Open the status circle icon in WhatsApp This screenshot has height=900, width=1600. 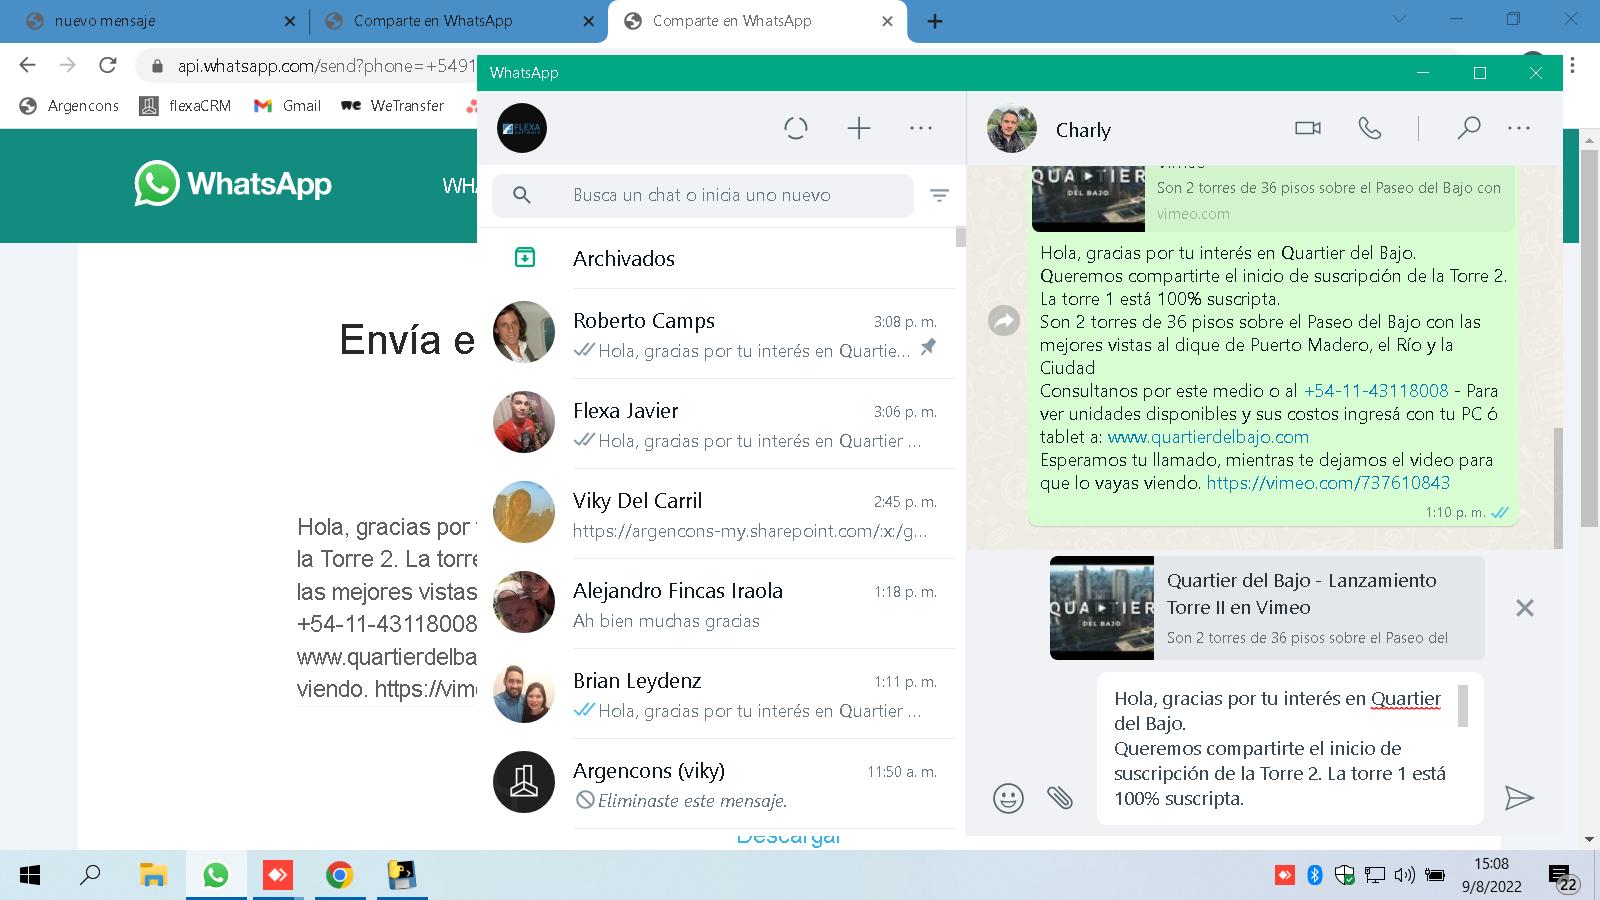[x=796, y=128]
